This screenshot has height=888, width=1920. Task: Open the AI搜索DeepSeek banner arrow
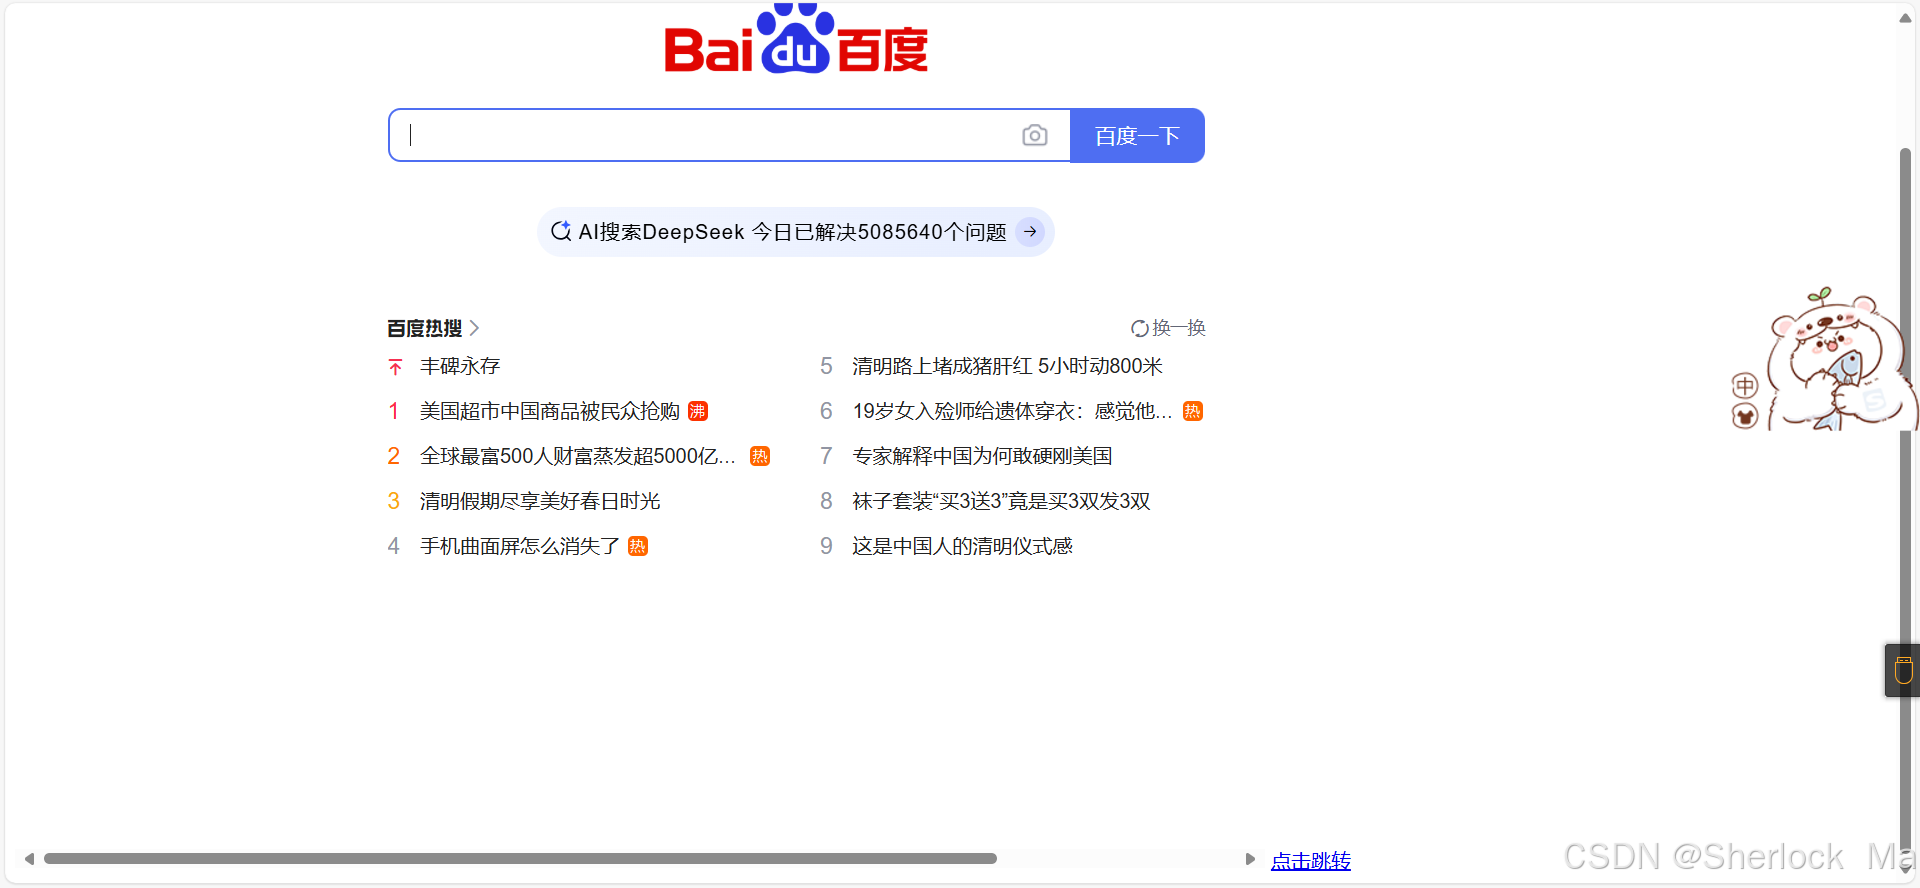point(1030,232)
